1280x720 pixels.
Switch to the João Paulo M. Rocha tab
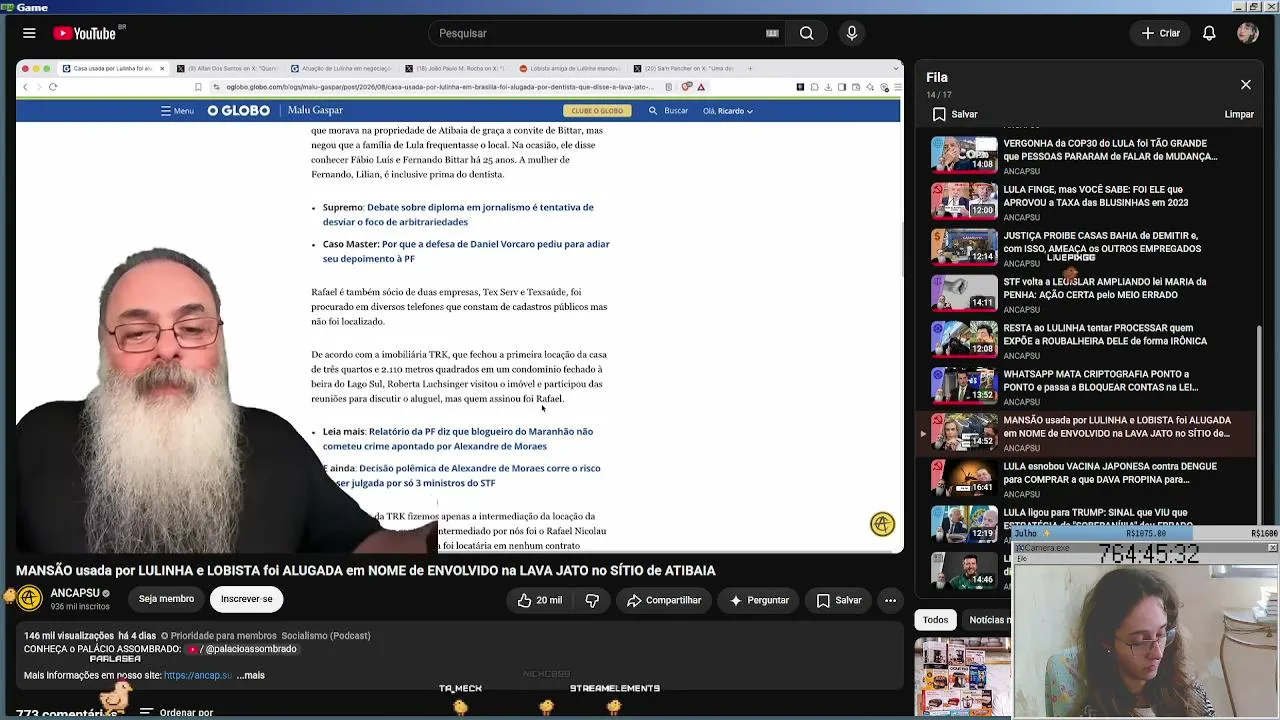pos(457,69)
